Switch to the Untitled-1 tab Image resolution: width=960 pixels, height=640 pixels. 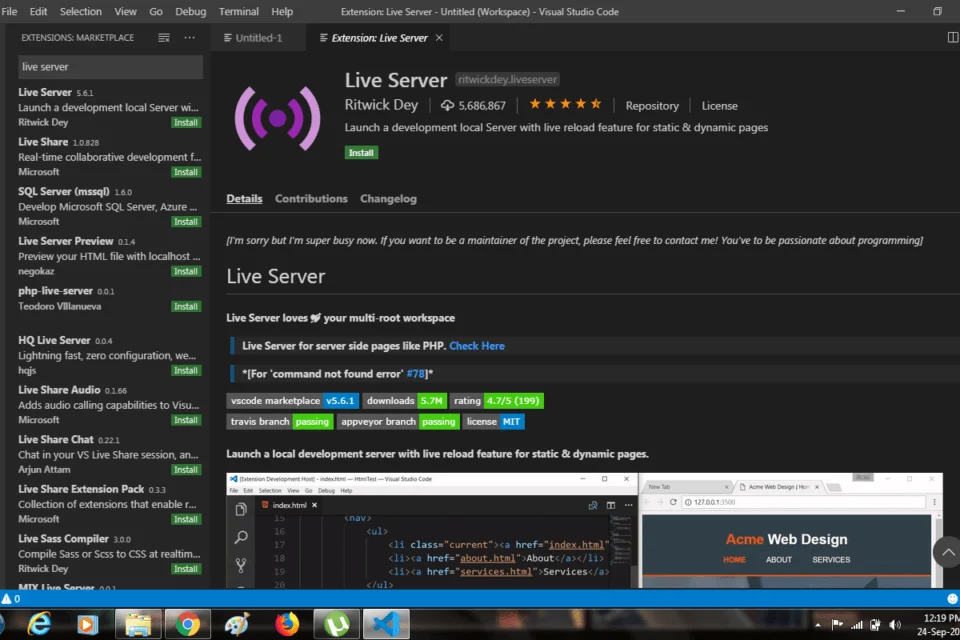(x=258, y=38)
